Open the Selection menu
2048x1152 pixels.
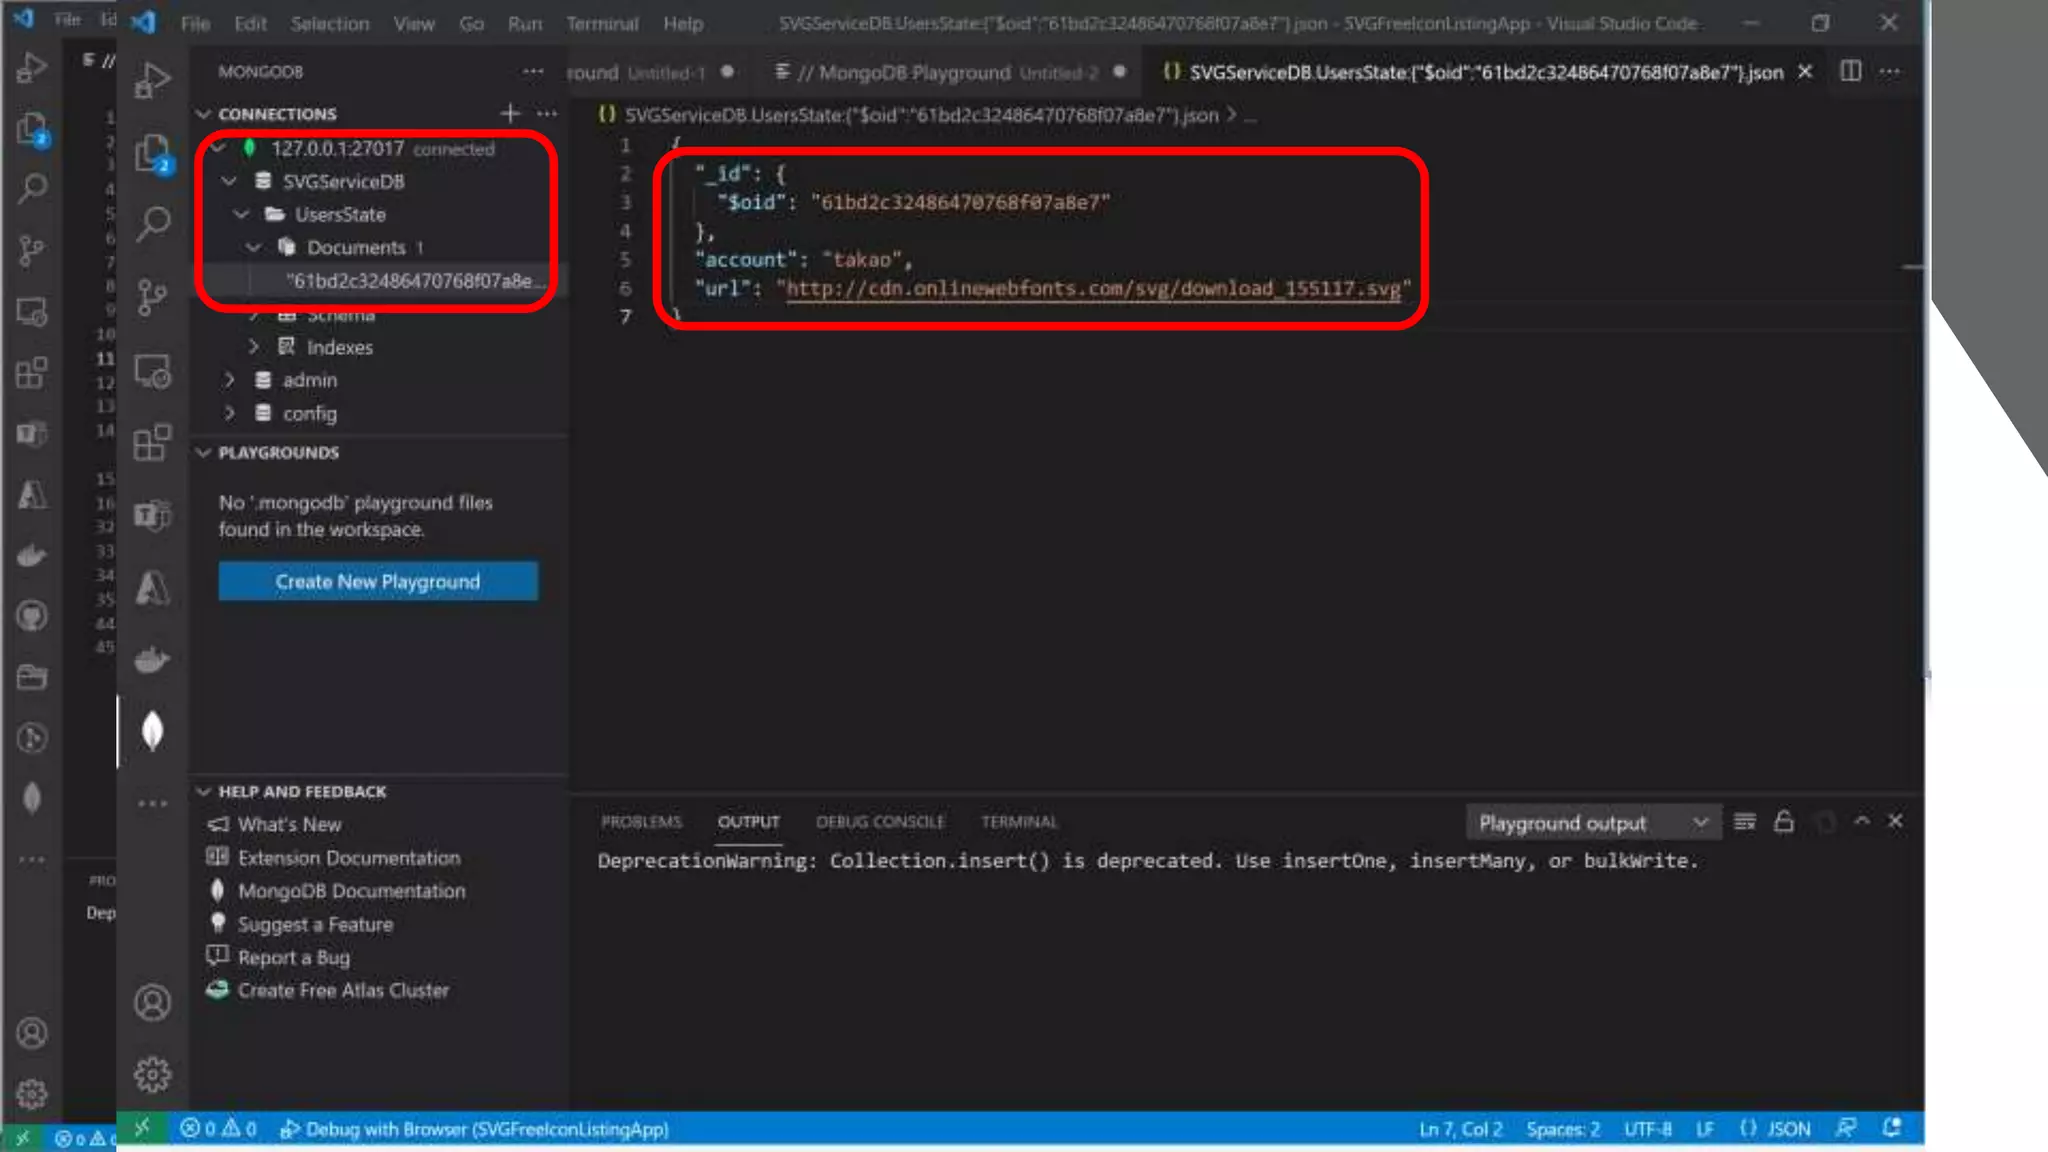(x=330, y=23)
